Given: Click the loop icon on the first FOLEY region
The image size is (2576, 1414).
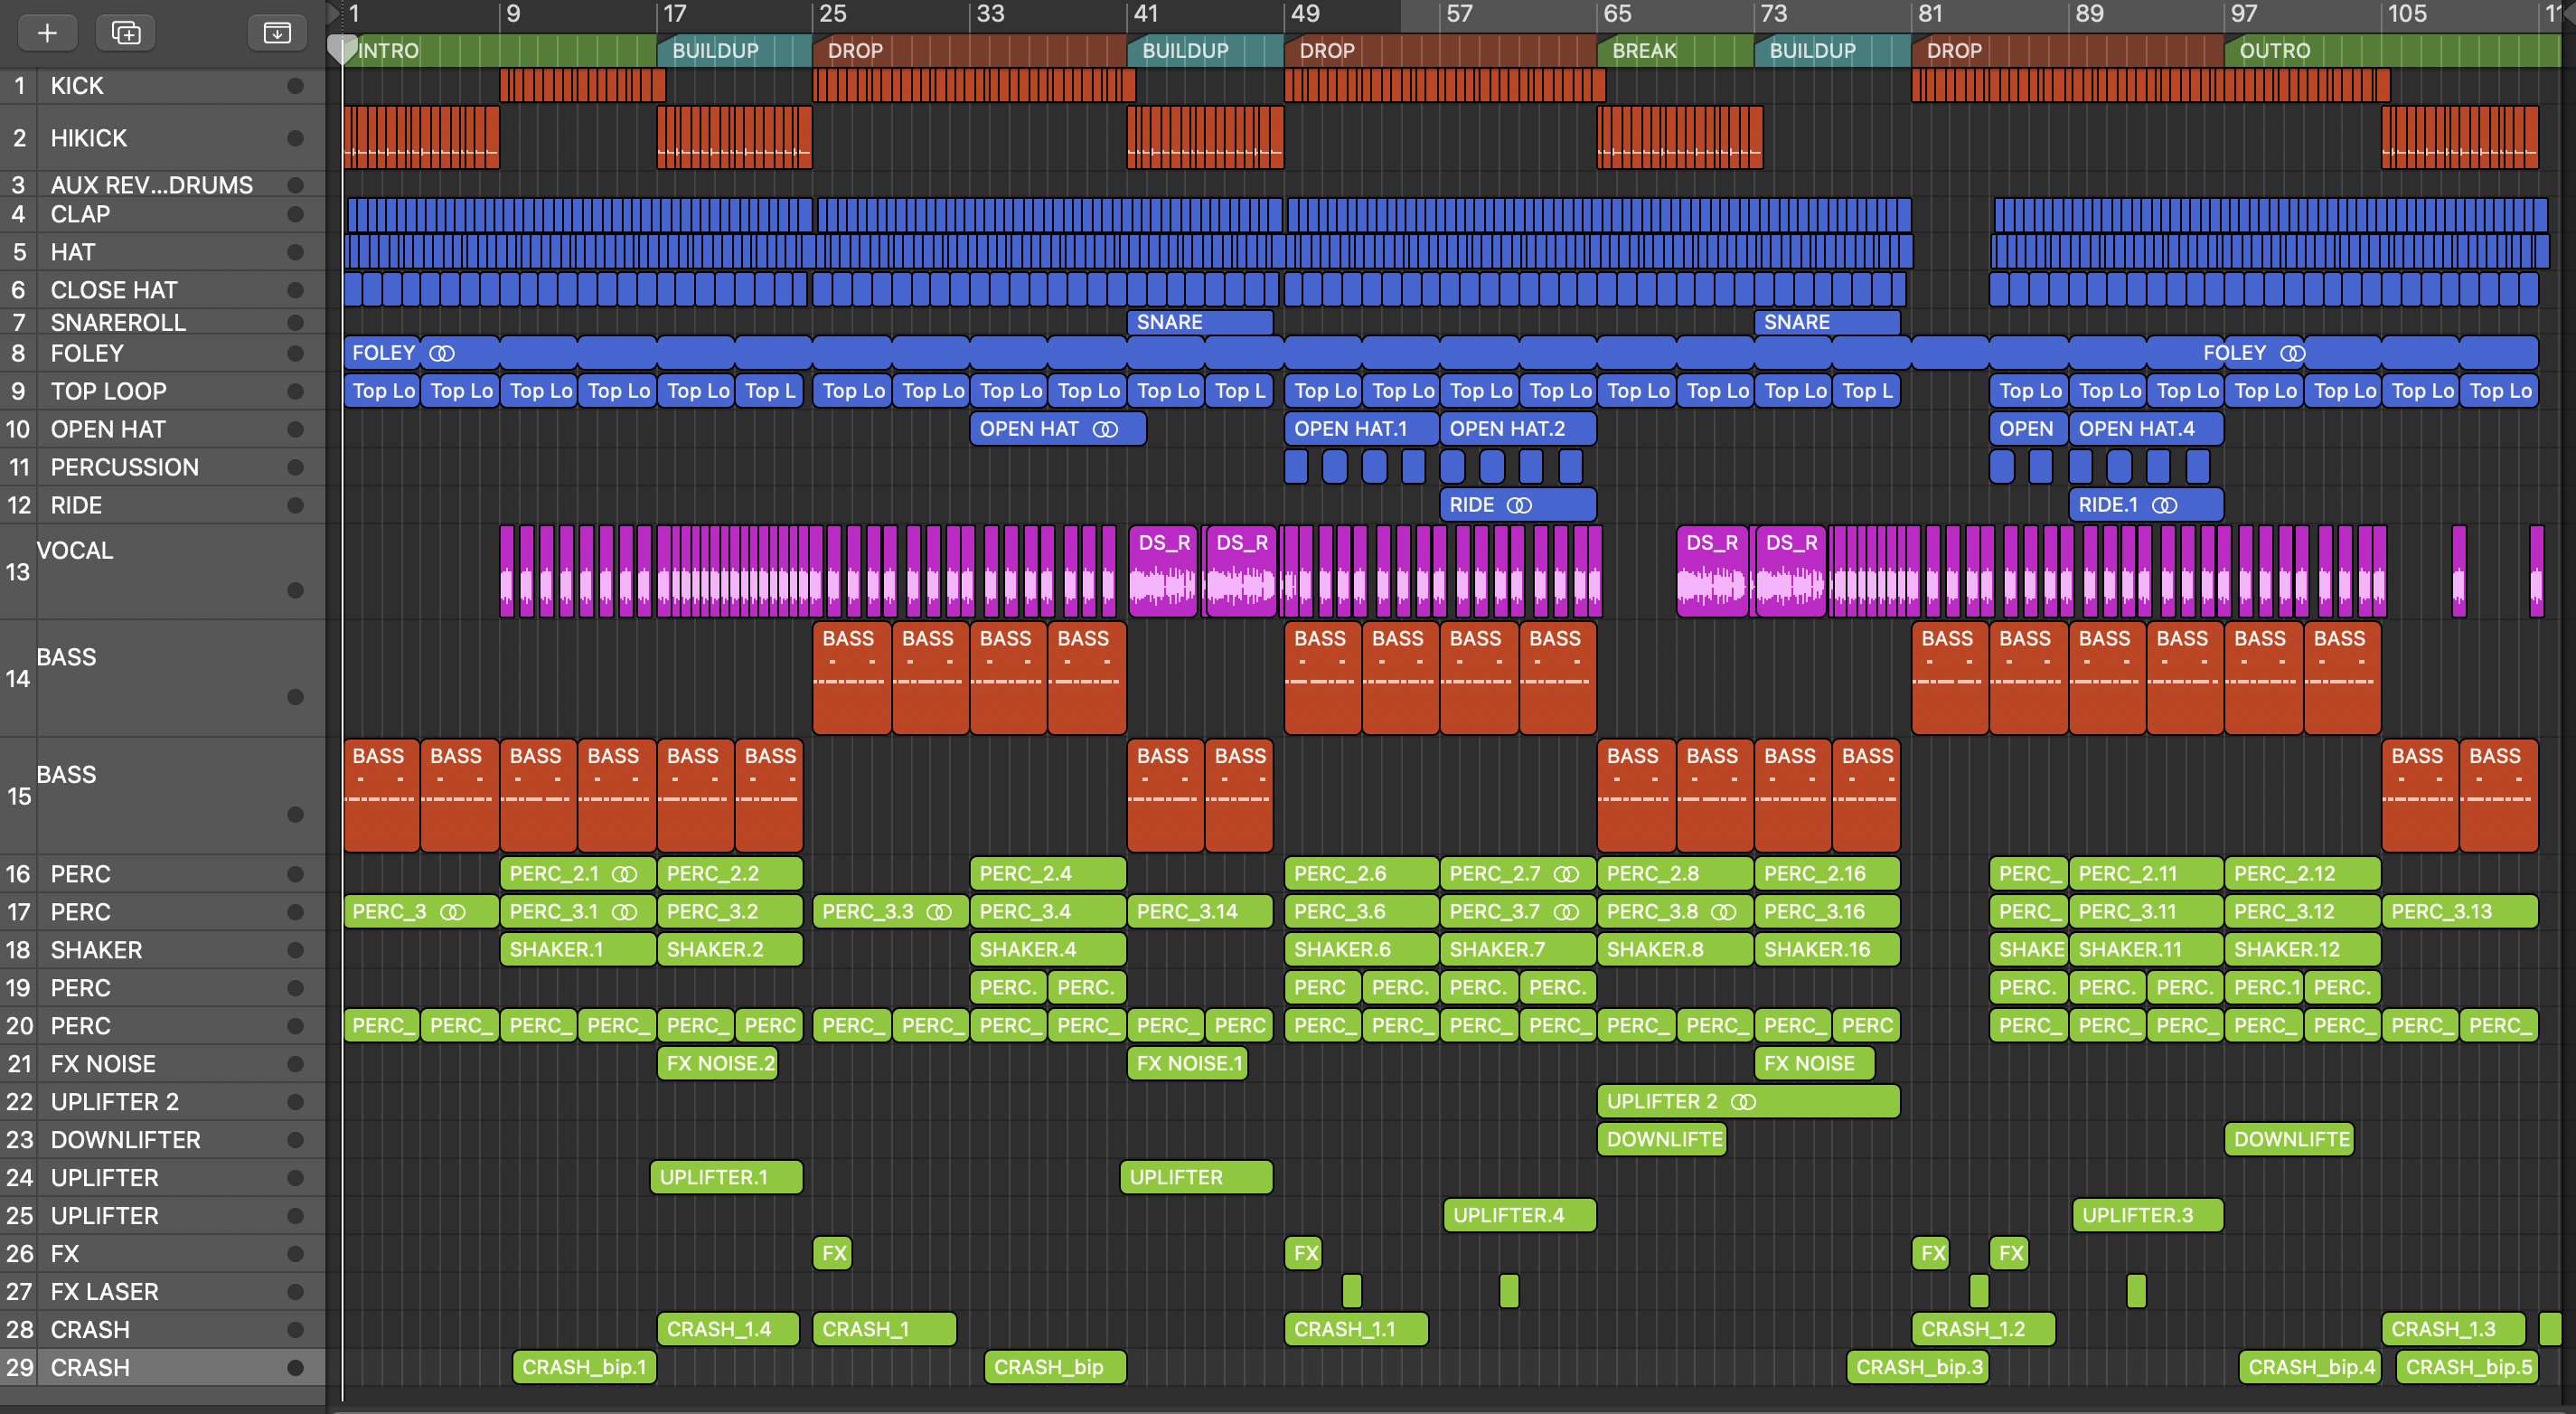Looking at the screenshot, I should click(x=442, y=353).
